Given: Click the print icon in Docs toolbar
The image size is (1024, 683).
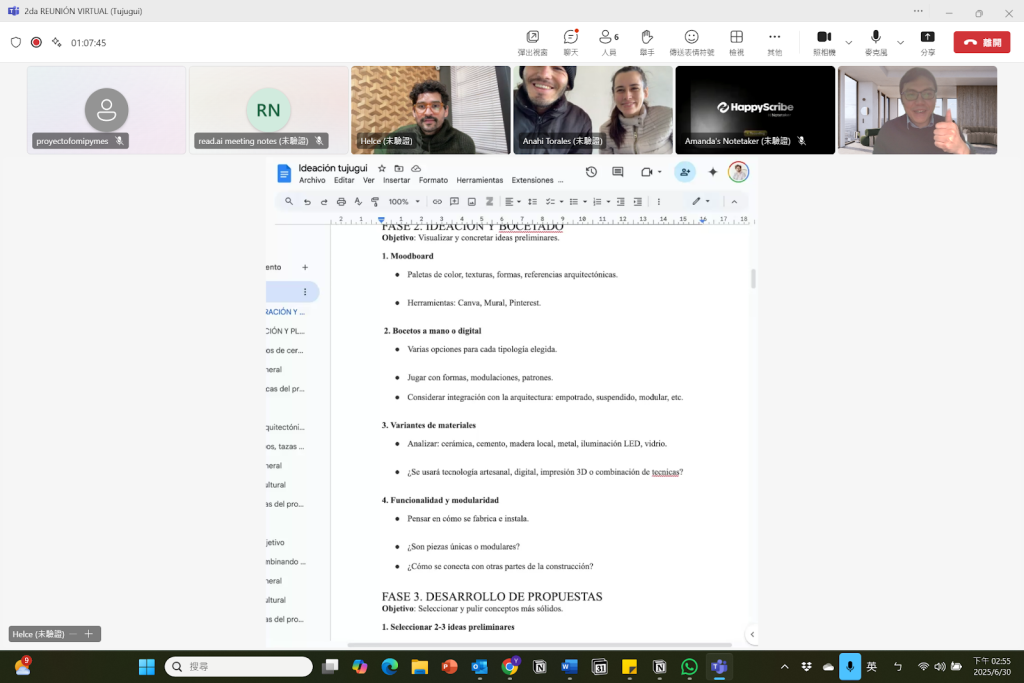Looking at the screenshot, I should [x=341, y=201].
